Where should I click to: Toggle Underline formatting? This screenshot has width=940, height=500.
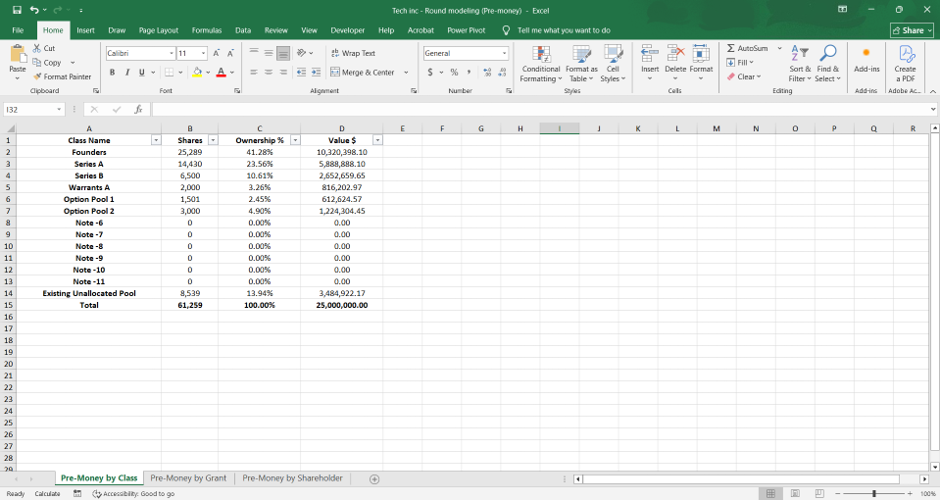coord(142,72)
